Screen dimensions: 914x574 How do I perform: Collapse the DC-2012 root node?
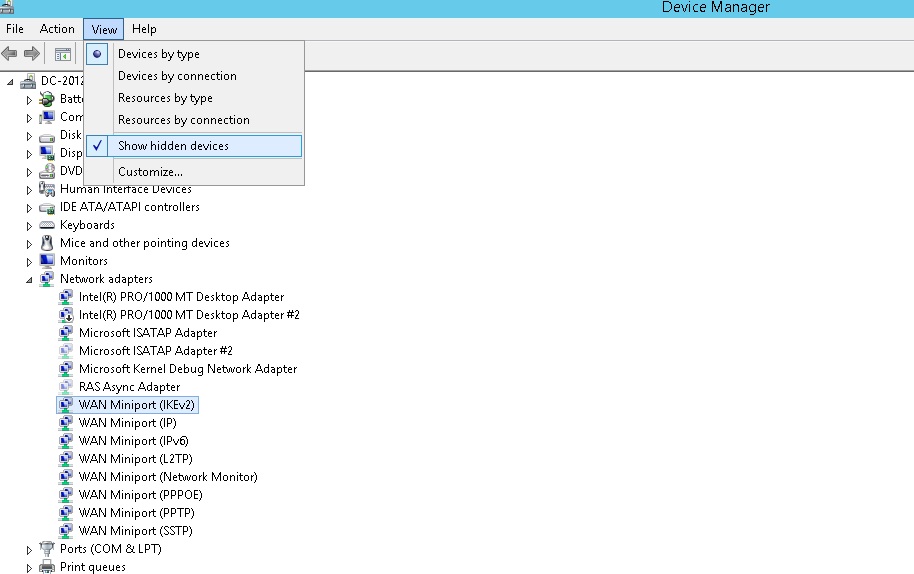coord(10,82)
